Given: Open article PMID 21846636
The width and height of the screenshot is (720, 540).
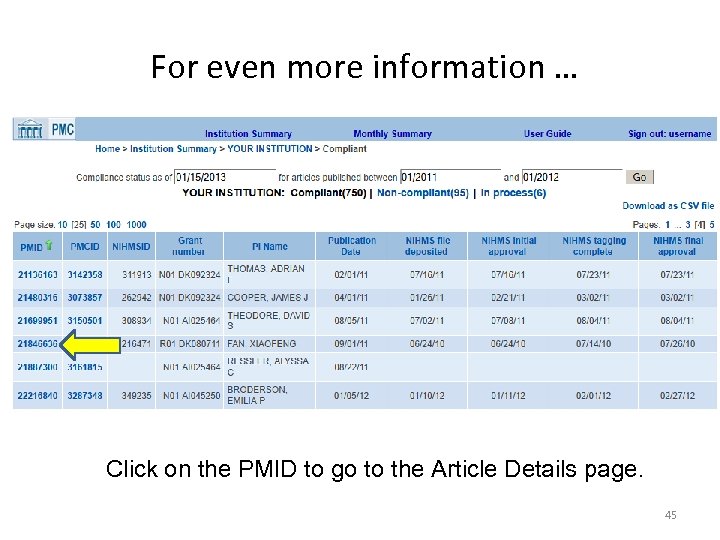Looking at the screenshot, I should 38,343.
